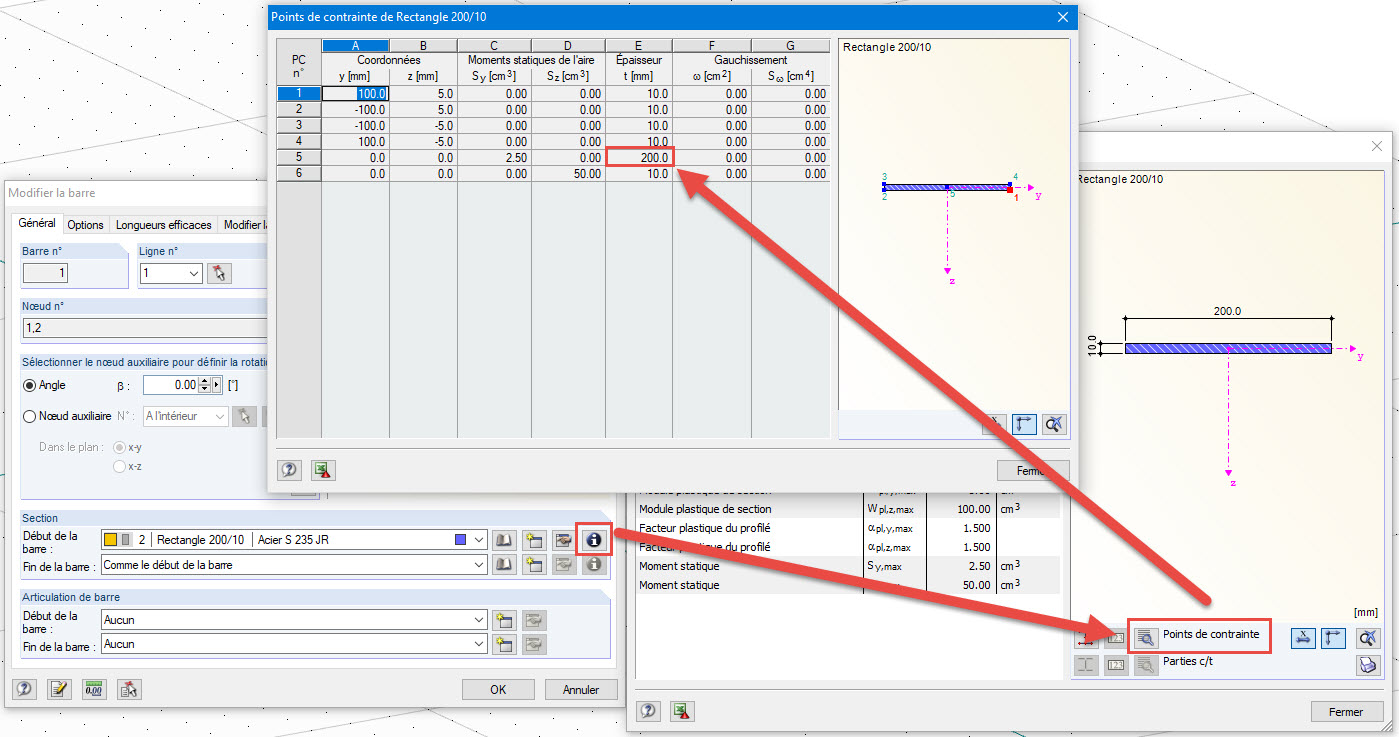Viewport: 1399px width, 737px height.
Task: Click the yellow section color swatch
Action: (111, 540)
